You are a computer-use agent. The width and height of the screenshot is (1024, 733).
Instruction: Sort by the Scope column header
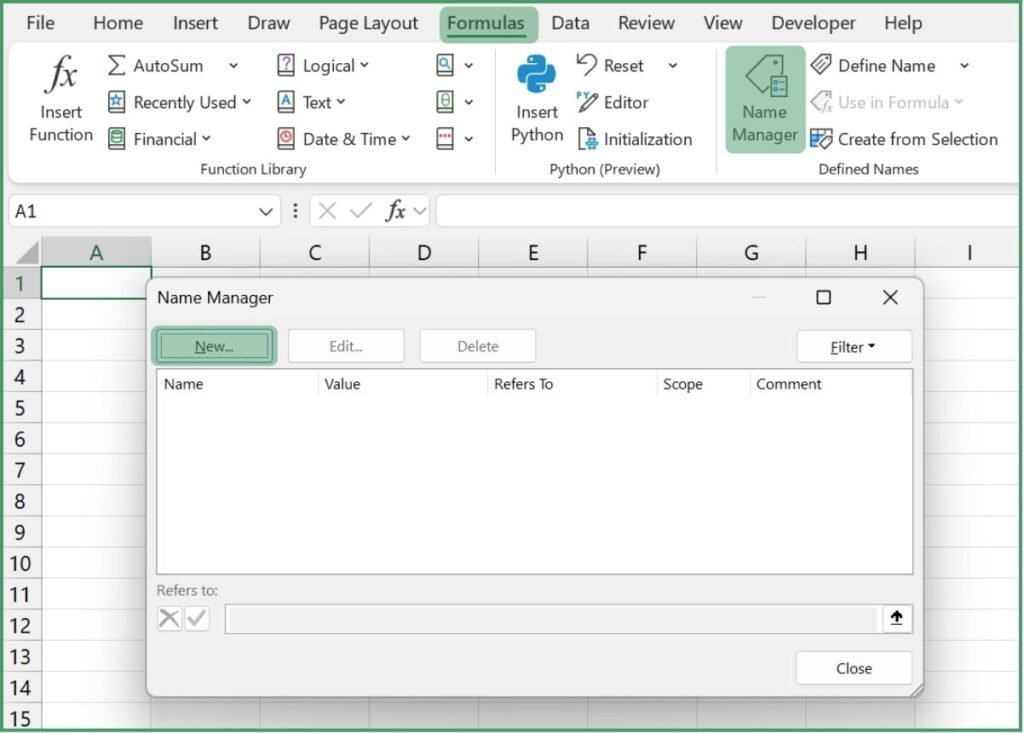coord(703,384)
